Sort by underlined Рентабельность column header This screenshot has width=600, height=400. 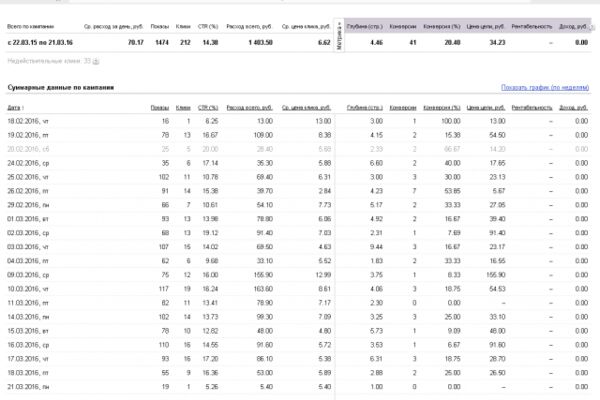point(532,108)
